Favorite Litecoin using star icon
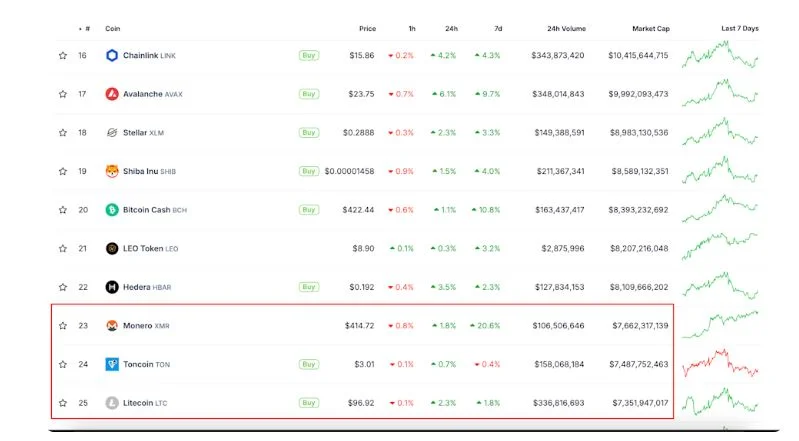 click(x=63, y=403)
